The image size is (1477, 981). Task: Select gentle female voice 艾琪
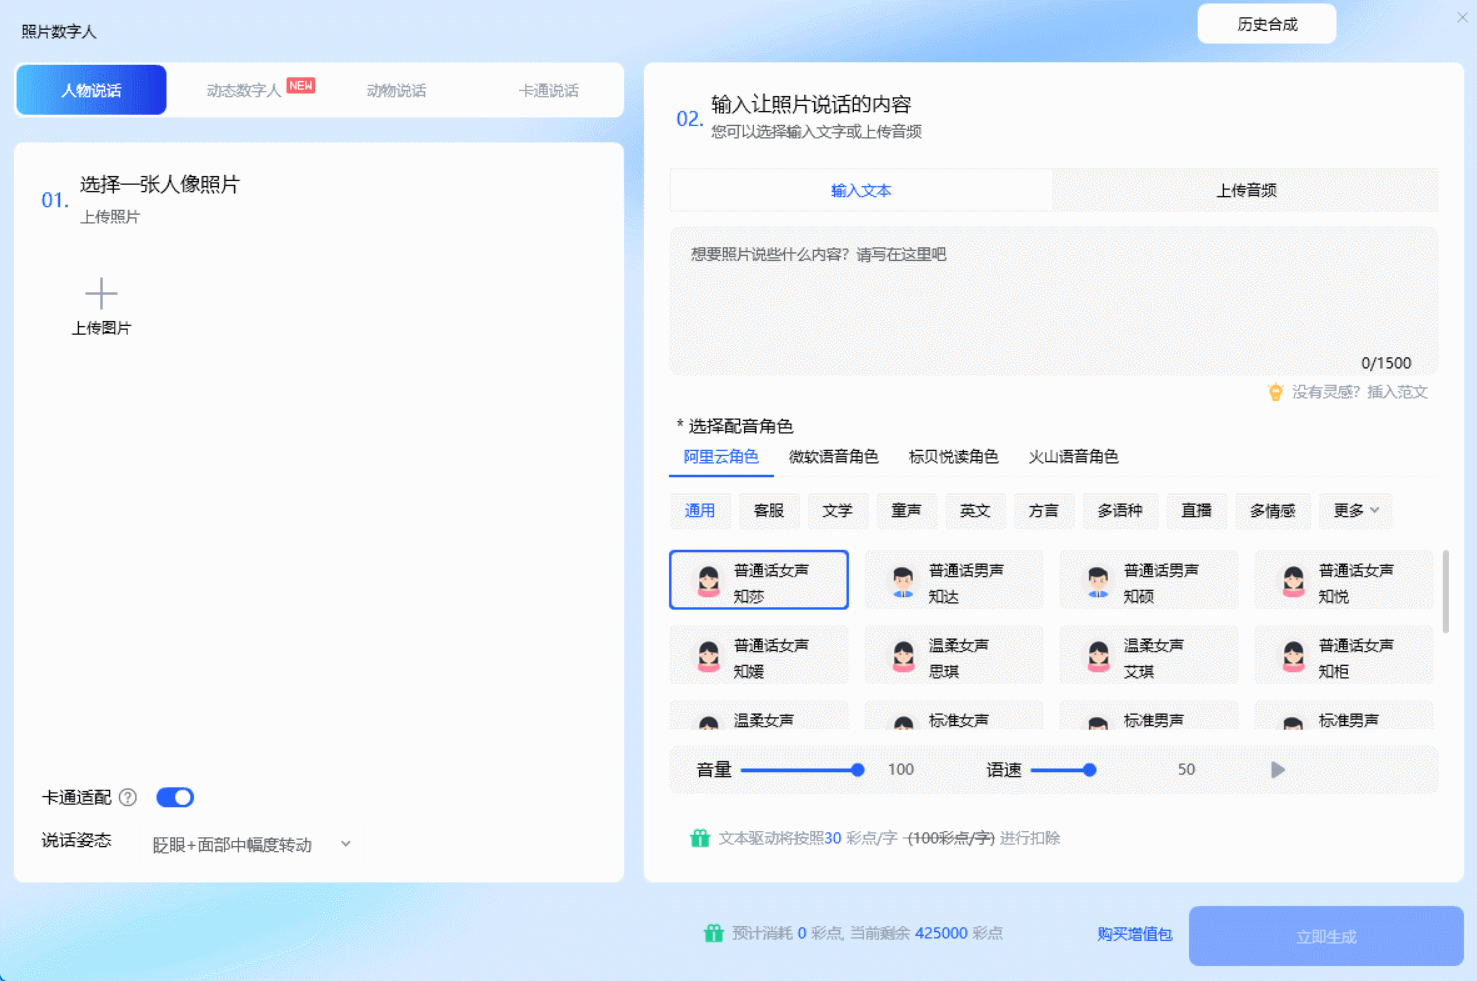(1148, 655)
